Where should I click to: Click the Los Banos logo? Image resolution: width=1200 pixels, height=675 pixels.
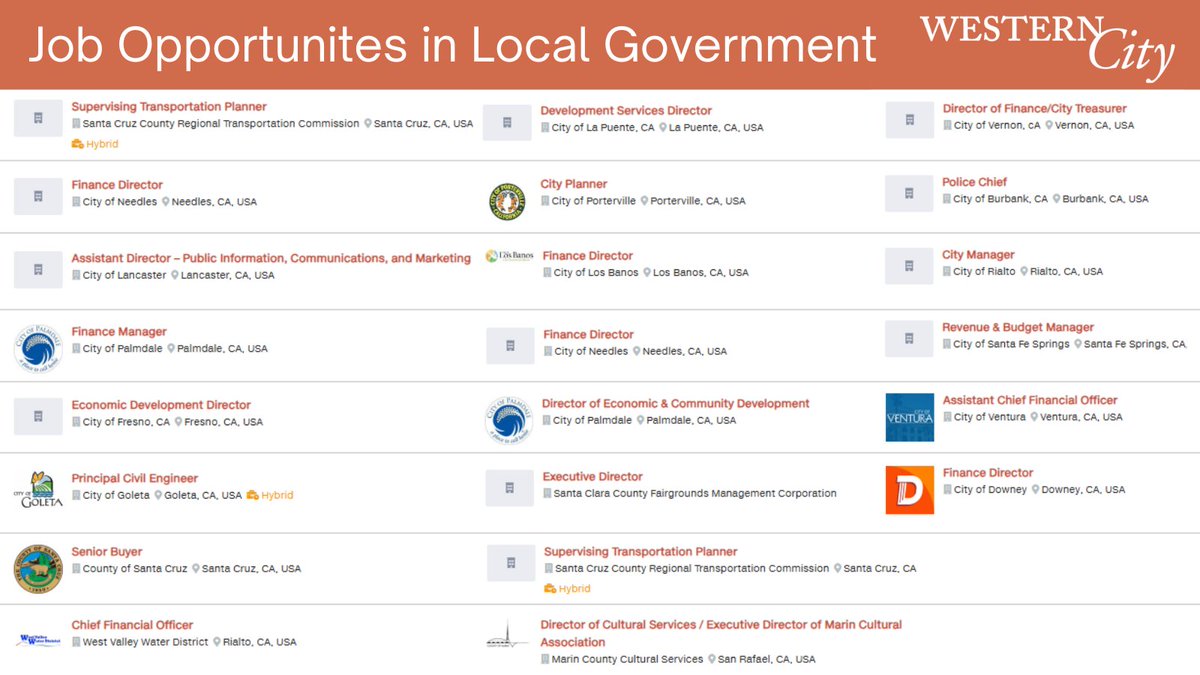coord(509,256)
